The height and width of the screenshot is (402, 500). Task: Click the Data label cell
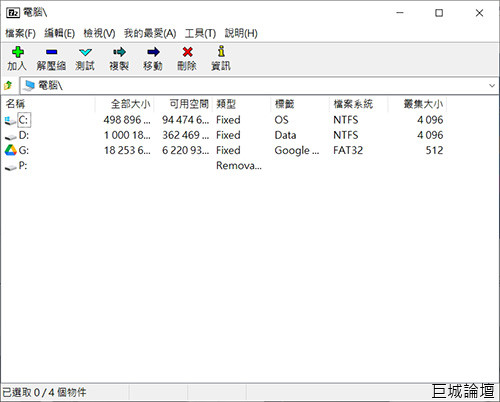click(285, 135)
